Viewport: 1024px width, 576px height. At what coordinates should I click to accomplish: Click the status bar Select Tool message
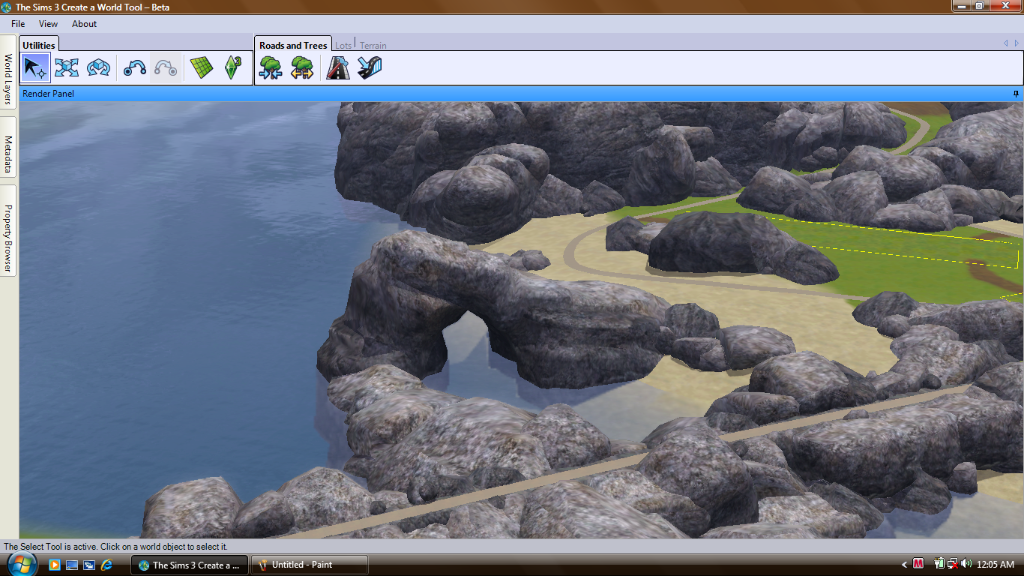click(x=116, y=547)
